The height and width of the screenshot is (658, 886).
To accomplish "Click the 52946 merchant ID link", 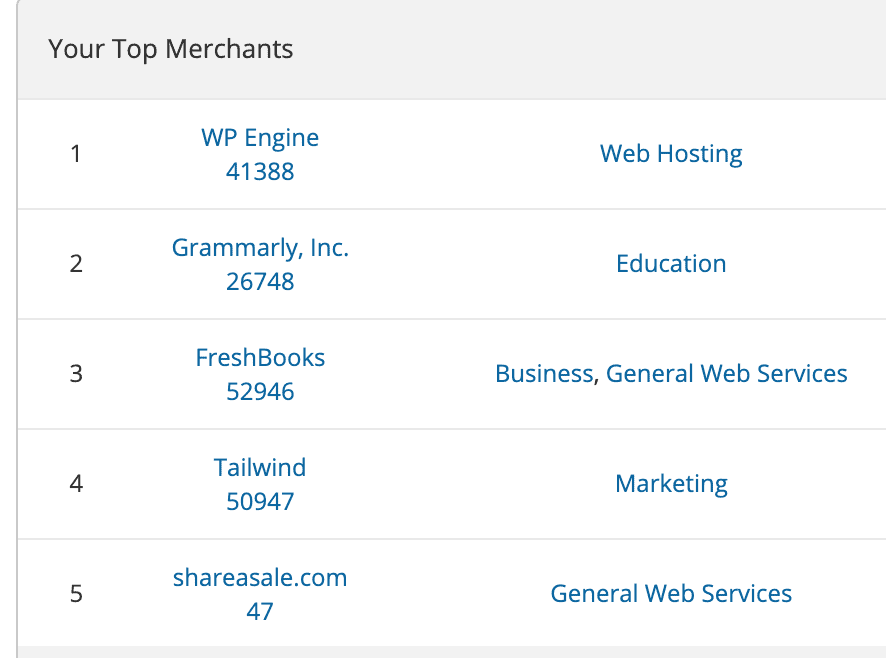I will click(x=260, y=391).
